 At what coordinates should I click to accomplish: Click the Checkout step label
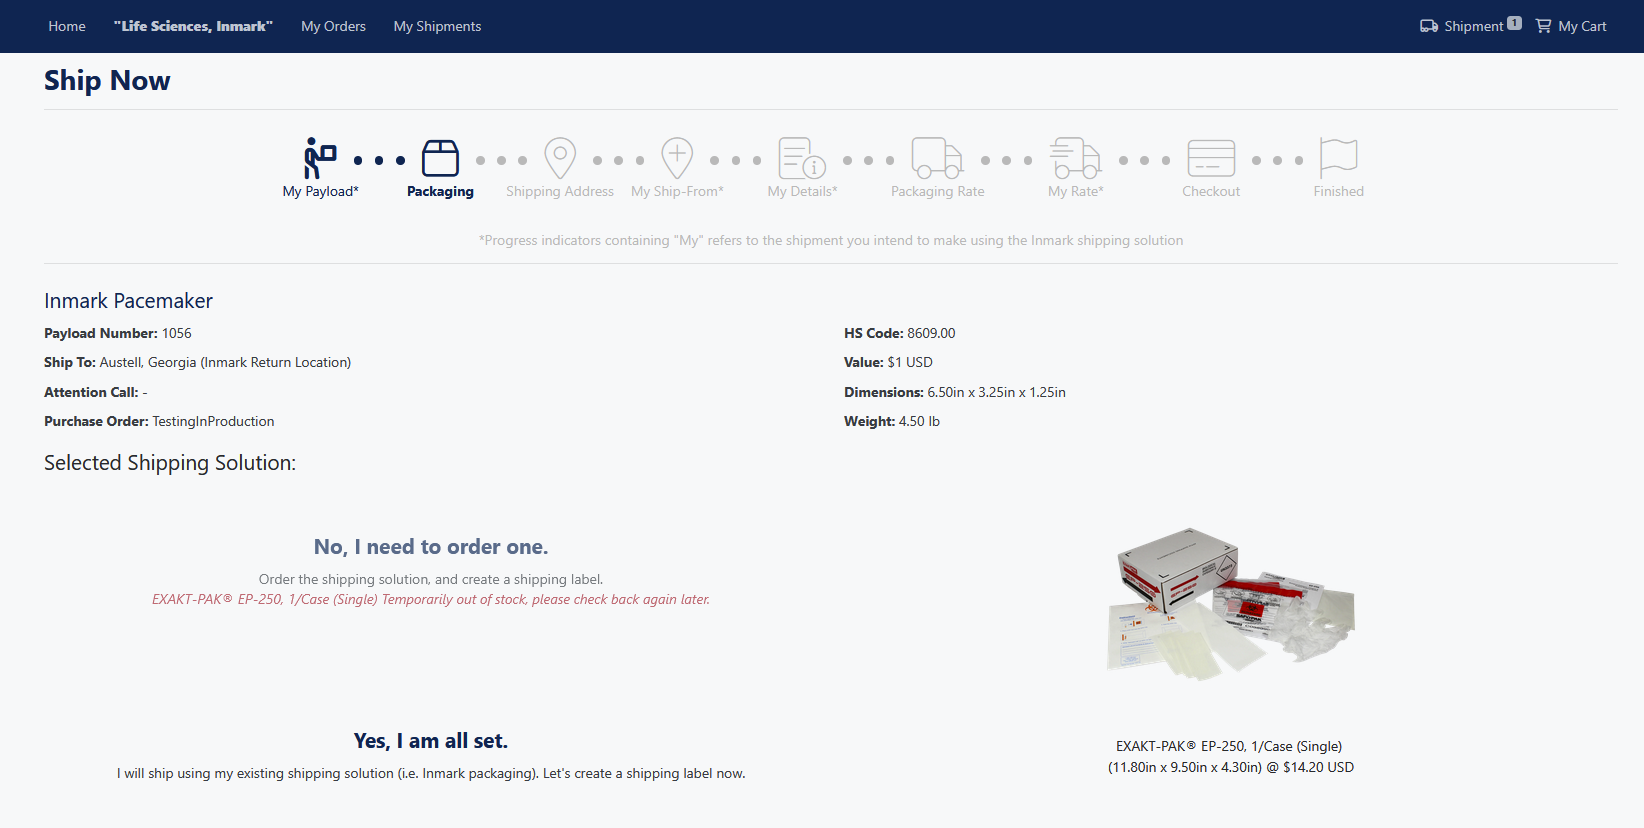point(1211,191)
